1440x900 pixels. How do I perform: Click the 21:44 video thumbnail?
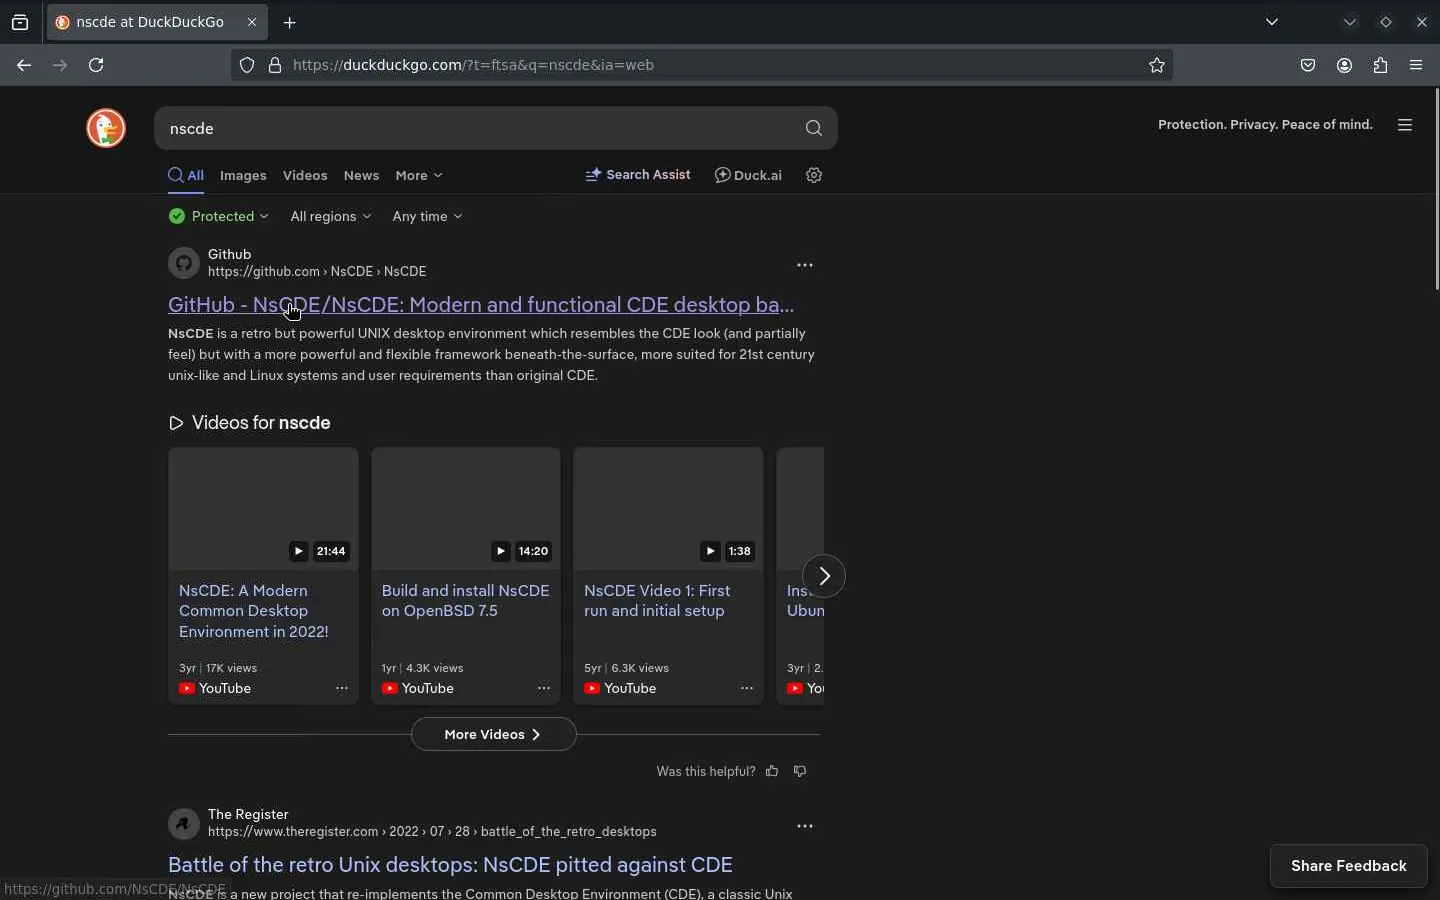click(x=263, y=509)
